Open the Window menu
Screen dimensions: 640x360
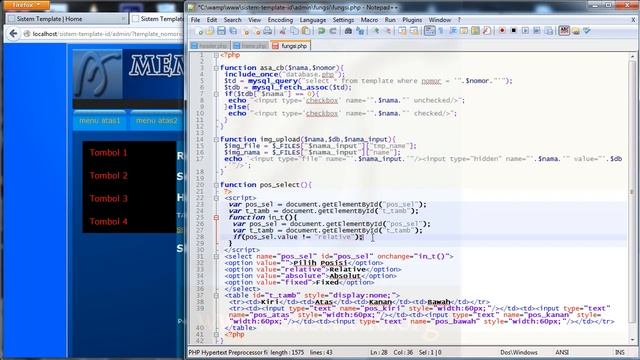click(440, 20)
